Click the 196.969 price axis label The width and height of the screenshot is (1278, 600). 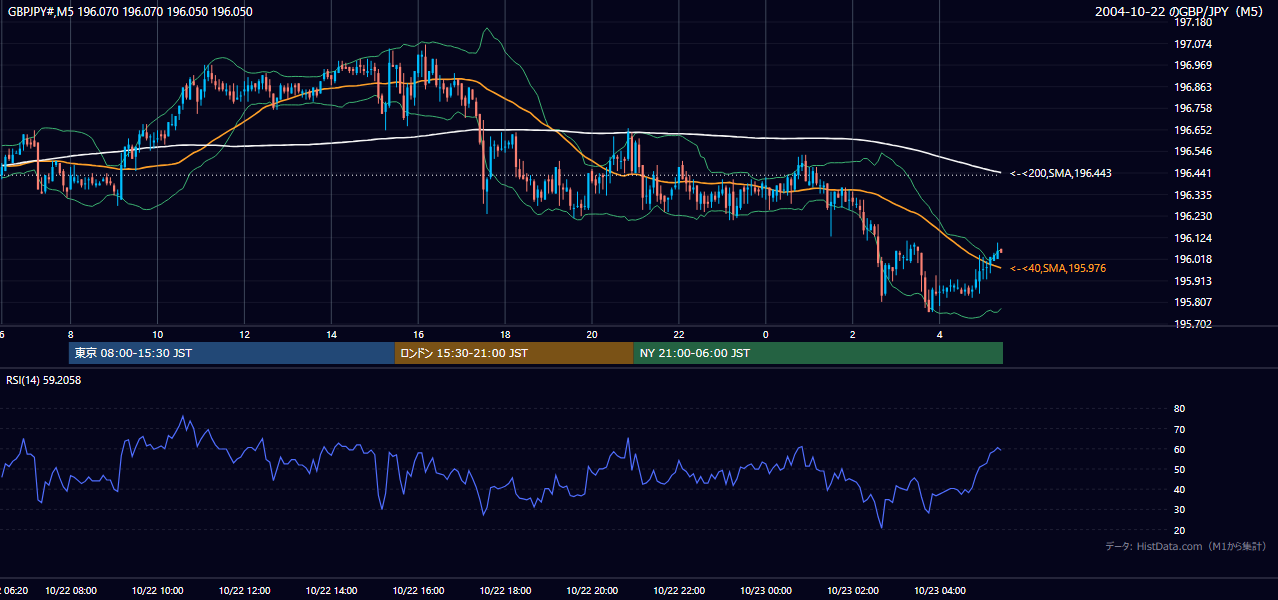[x=1192, y=66]
